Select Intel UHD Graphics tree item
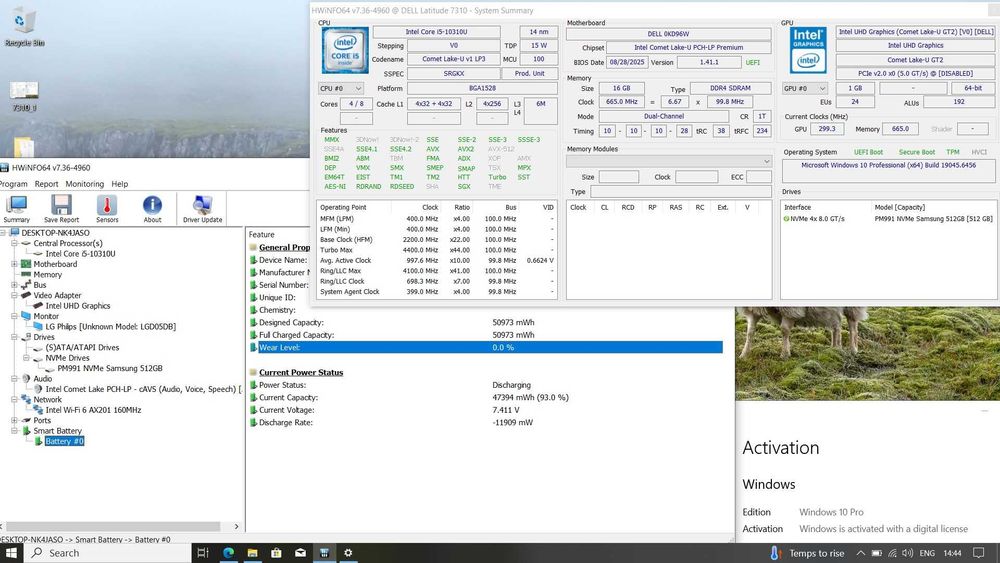This screenshot has height=563, width=1000. (x=78, y=306)
